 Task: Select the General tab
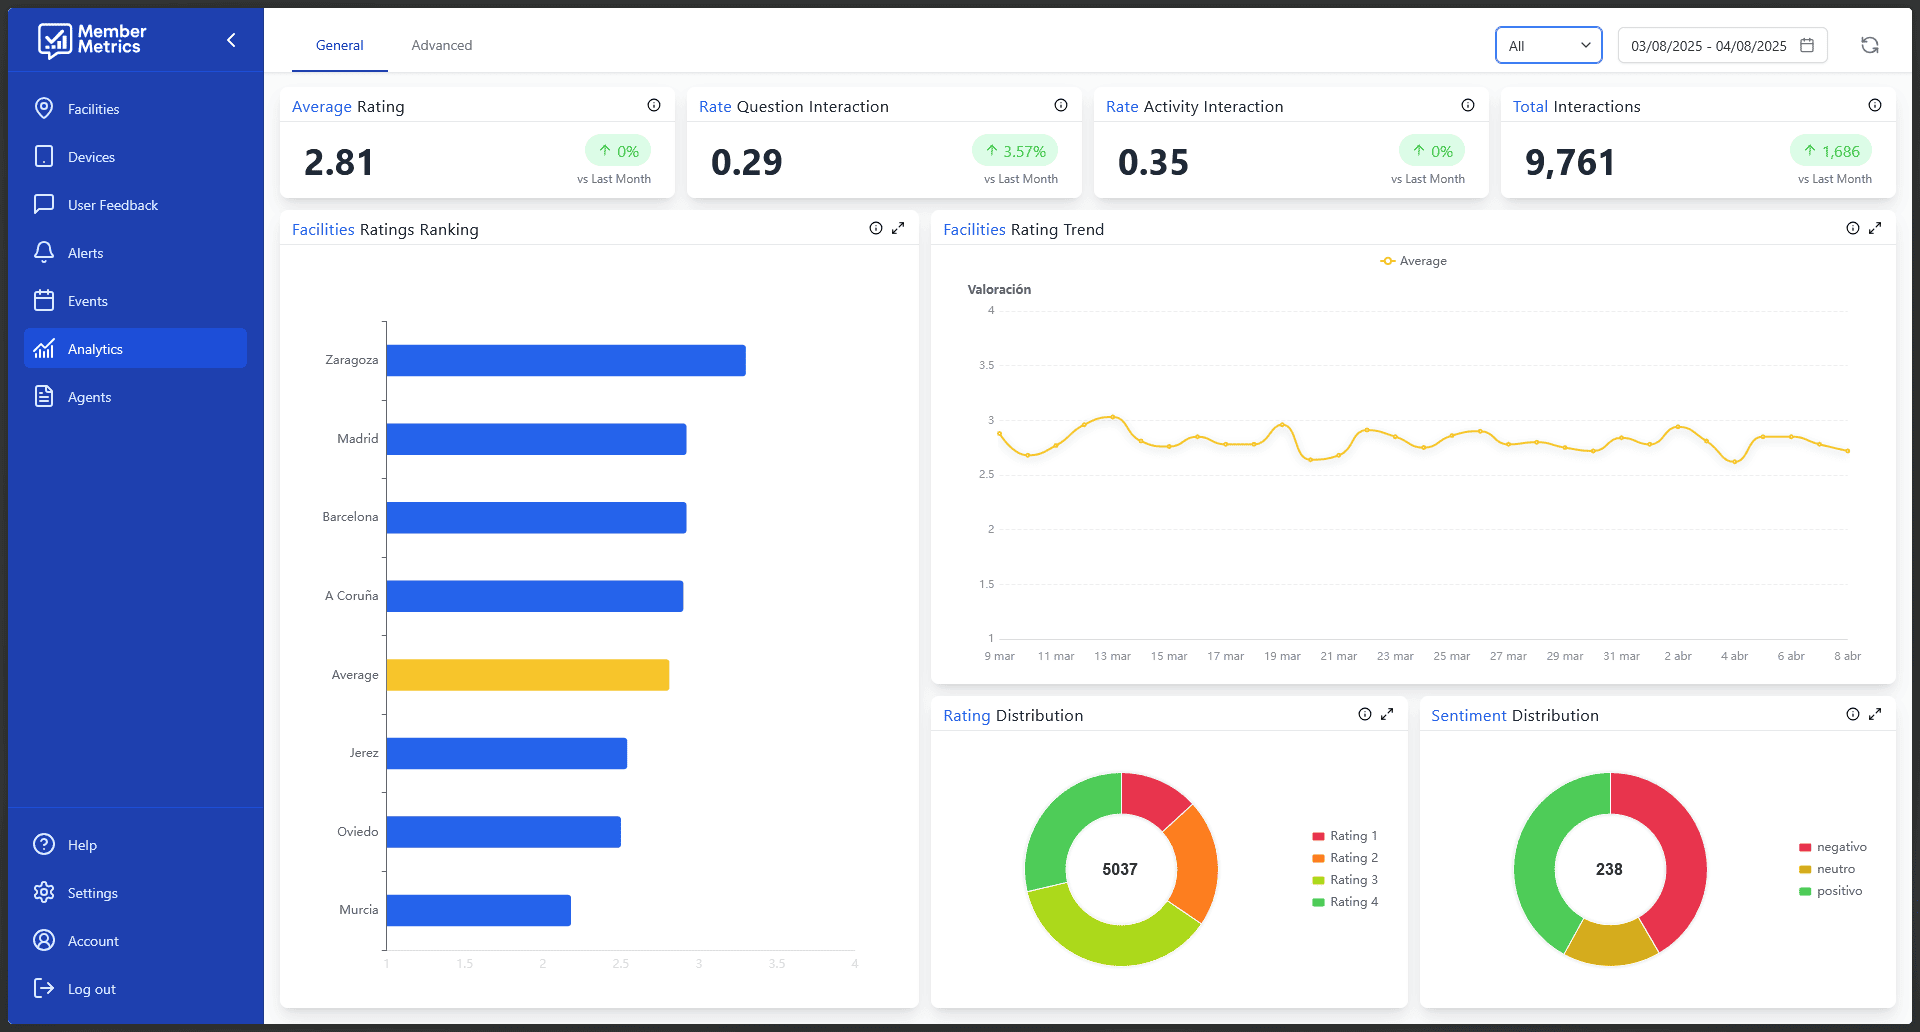tap(339, 45)
